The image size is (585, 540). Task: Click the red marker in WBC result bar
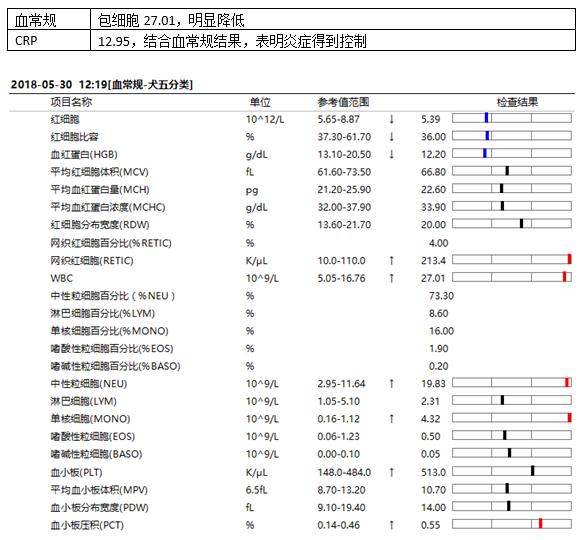pyautogui.click(x=564, y=277)
